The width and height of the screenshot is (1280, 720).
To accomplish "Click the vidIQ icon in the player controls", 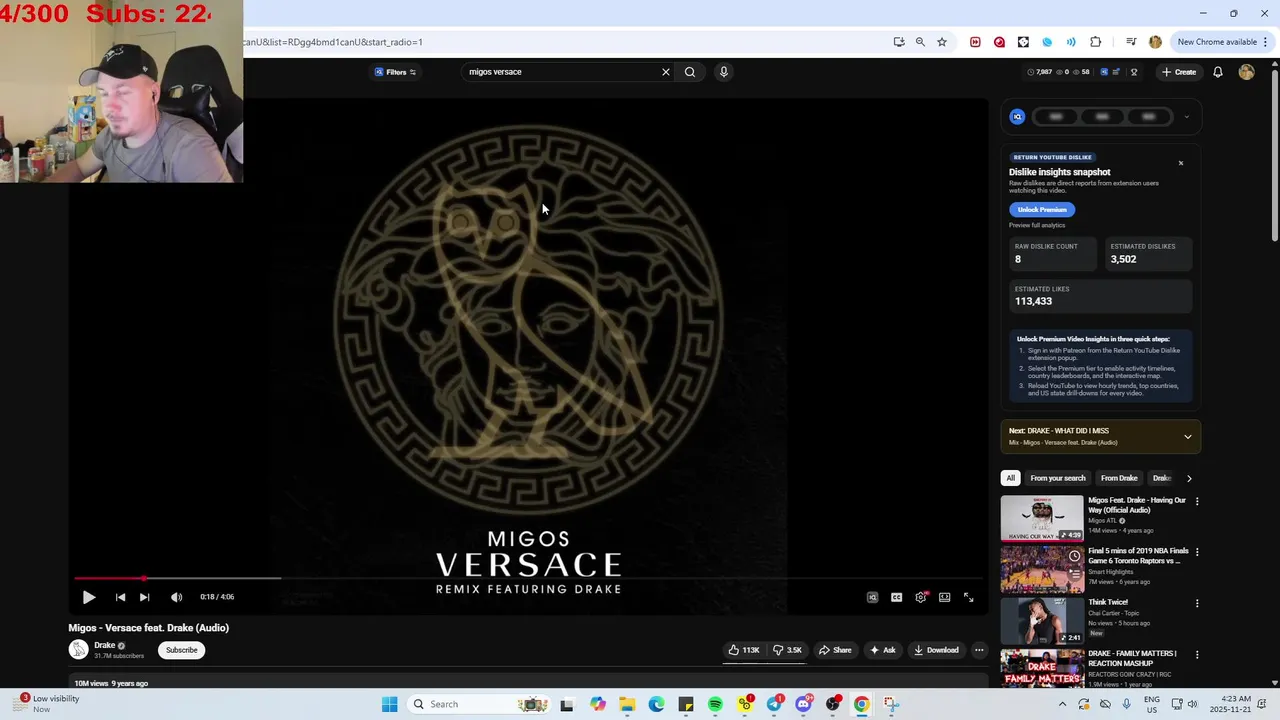I will pos(872,597).
